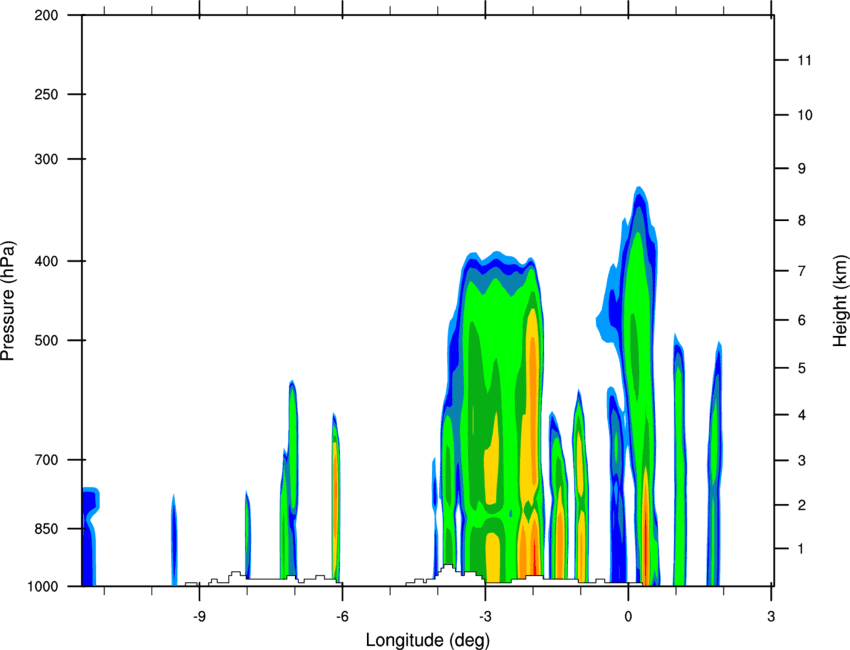Select the 400 pressure tick label
The image size is (850, 650).
(47, 261)
